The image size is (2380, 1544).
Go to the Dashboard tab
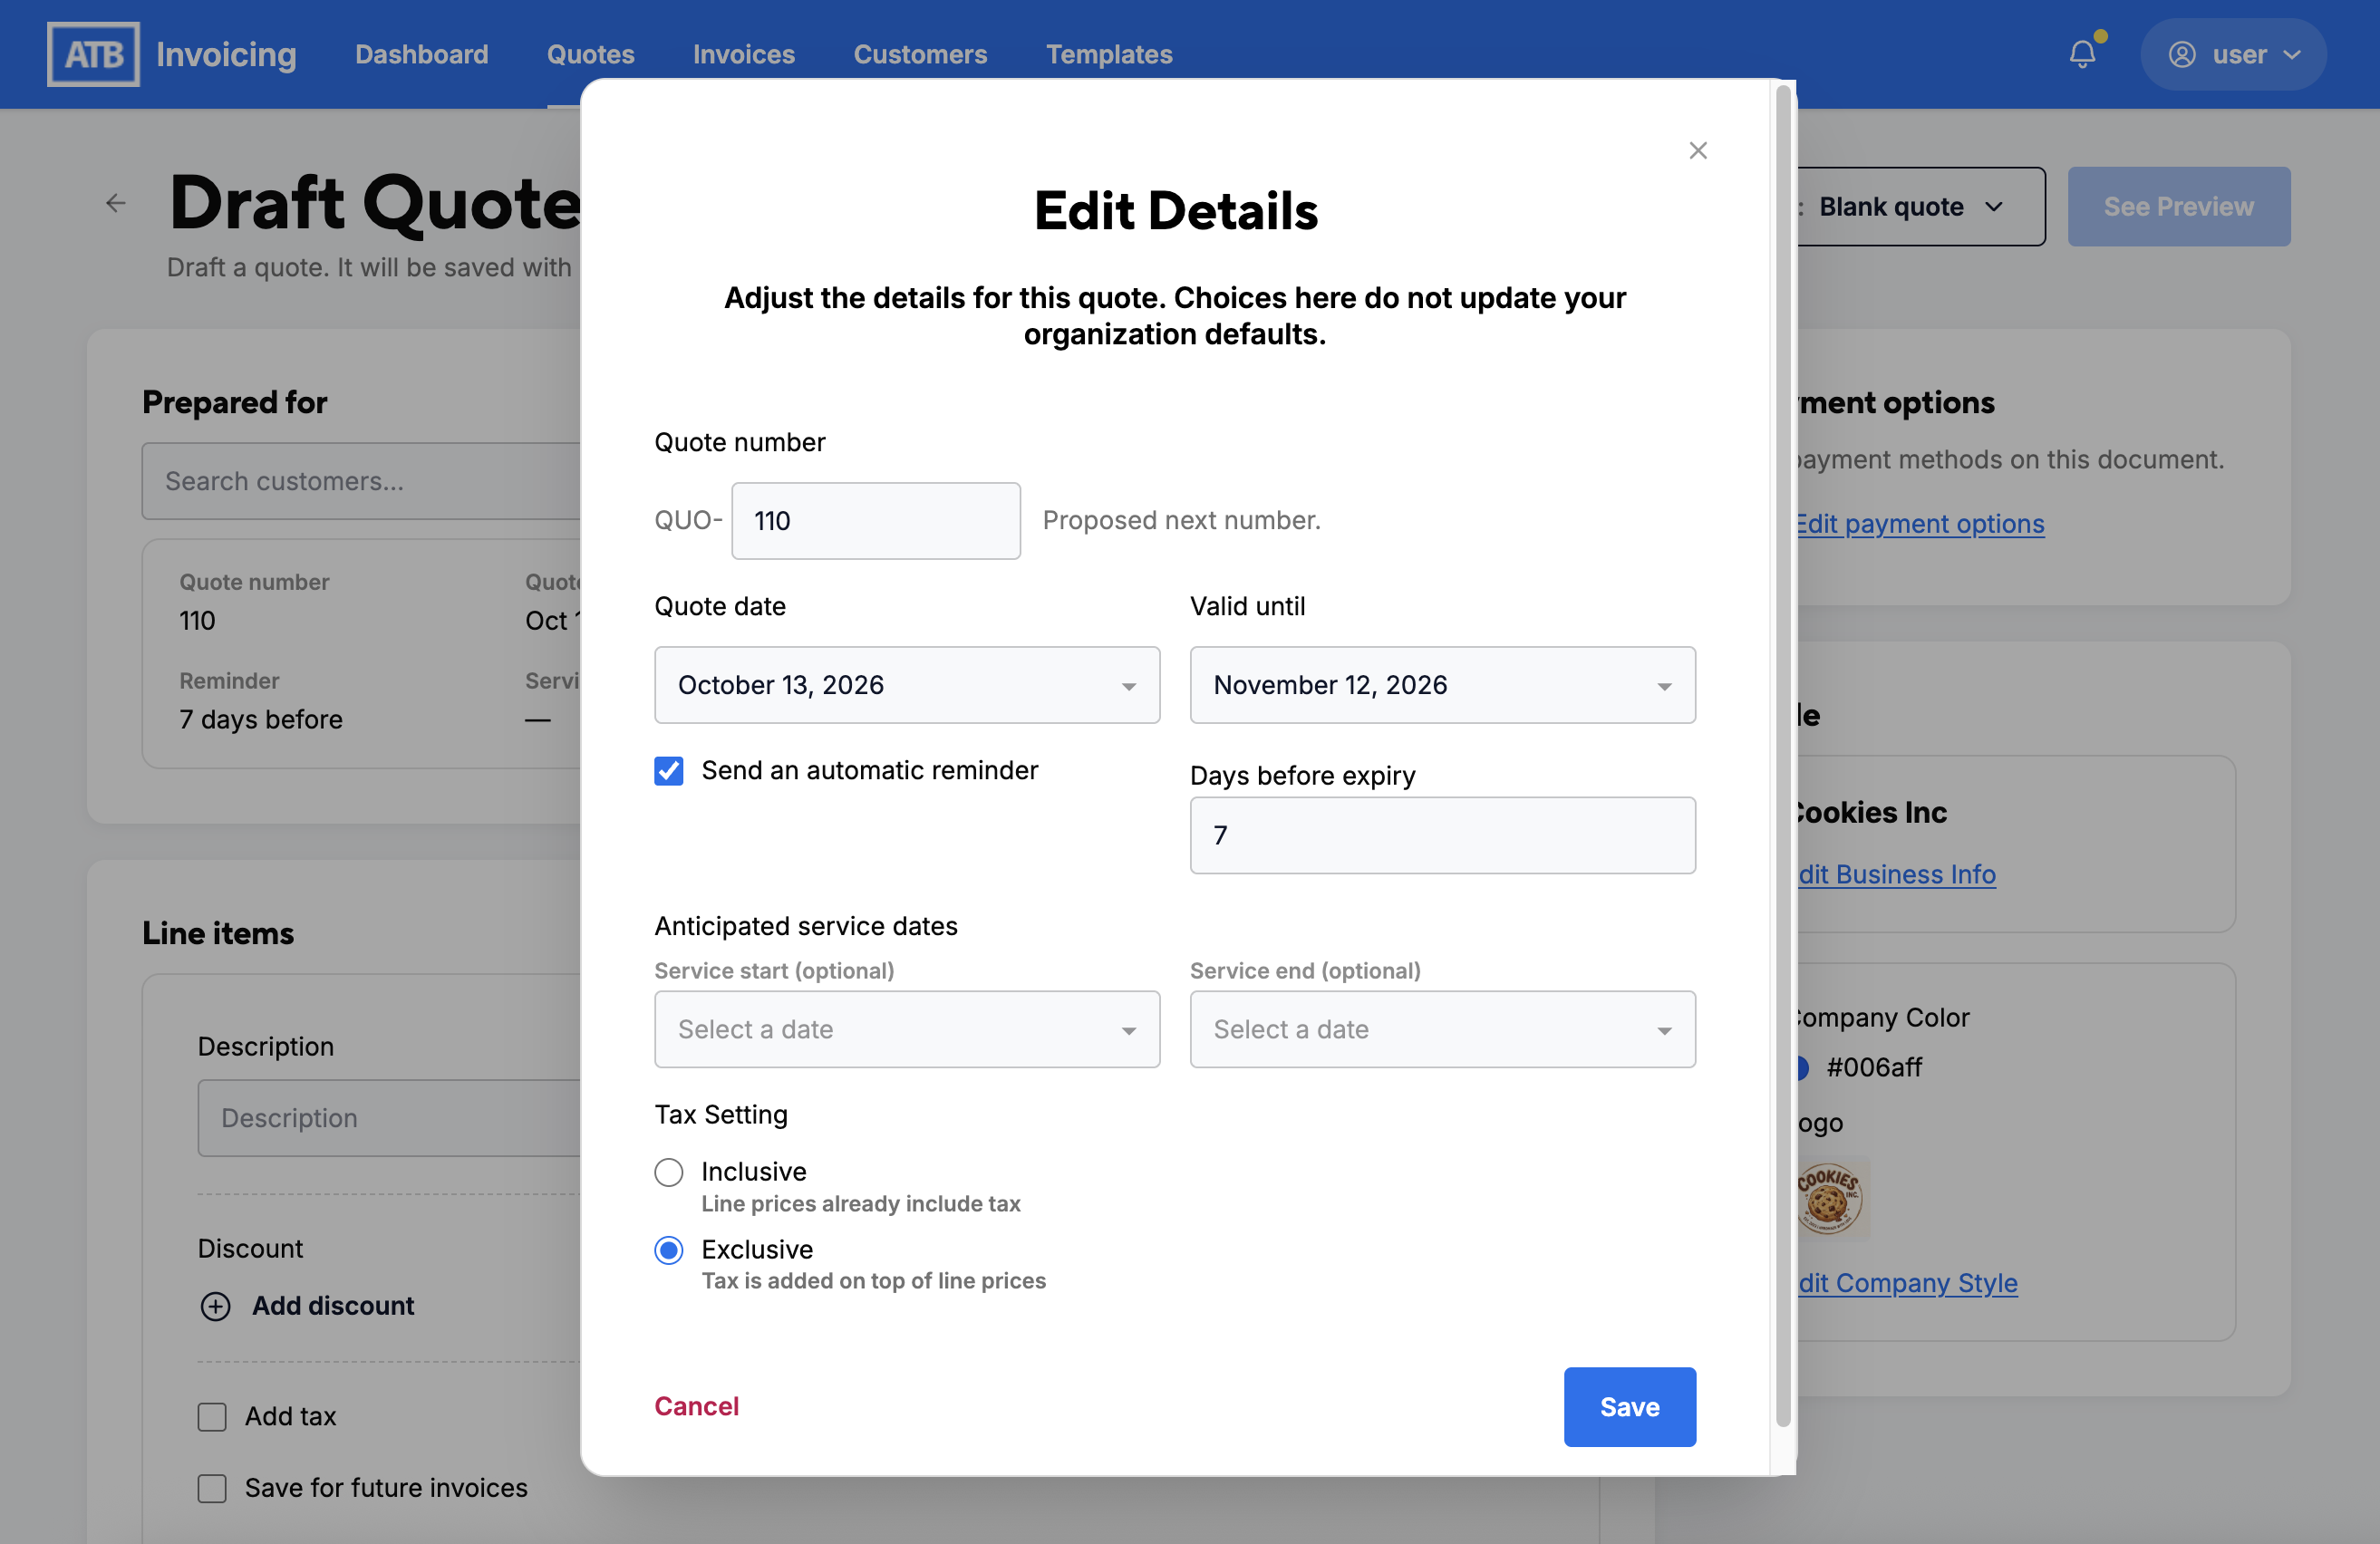[x=421, y=54]
